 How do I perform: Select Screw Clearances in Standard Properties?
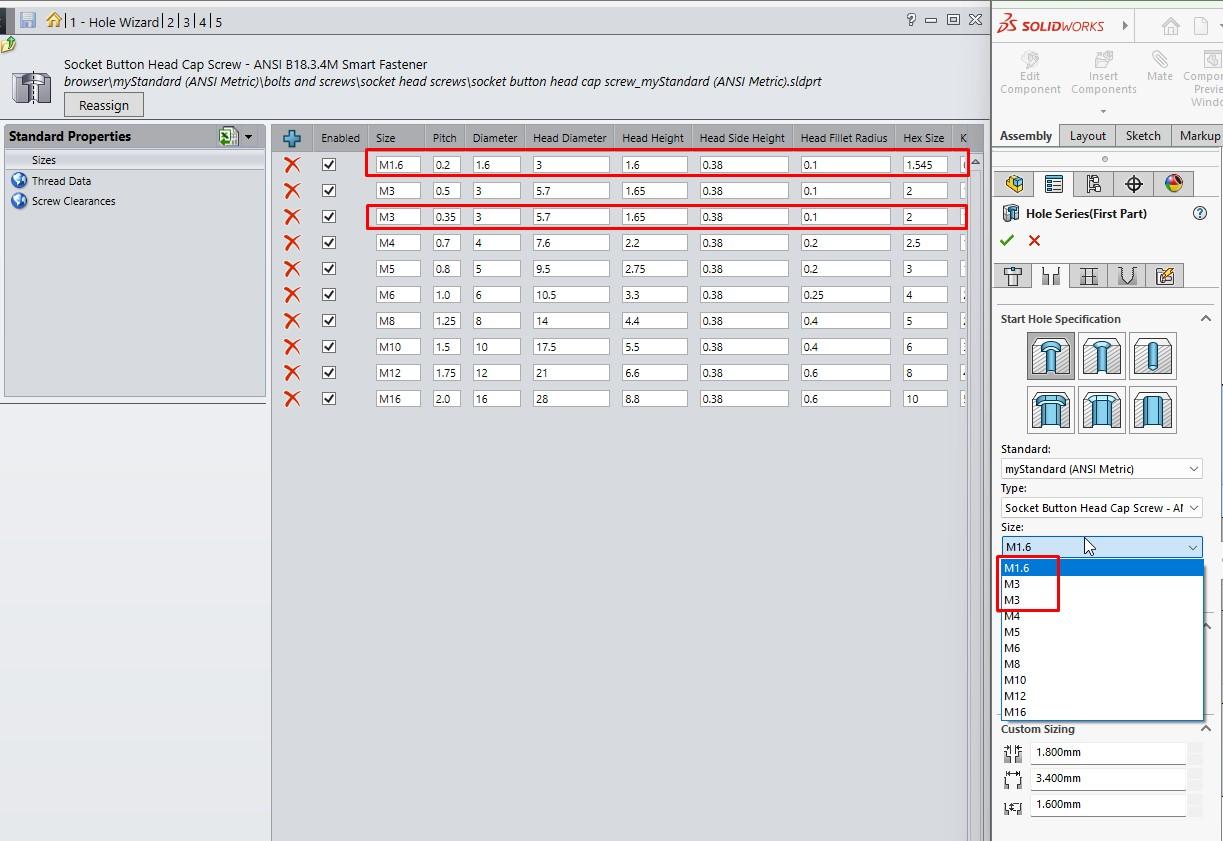[x=73, y=201]
